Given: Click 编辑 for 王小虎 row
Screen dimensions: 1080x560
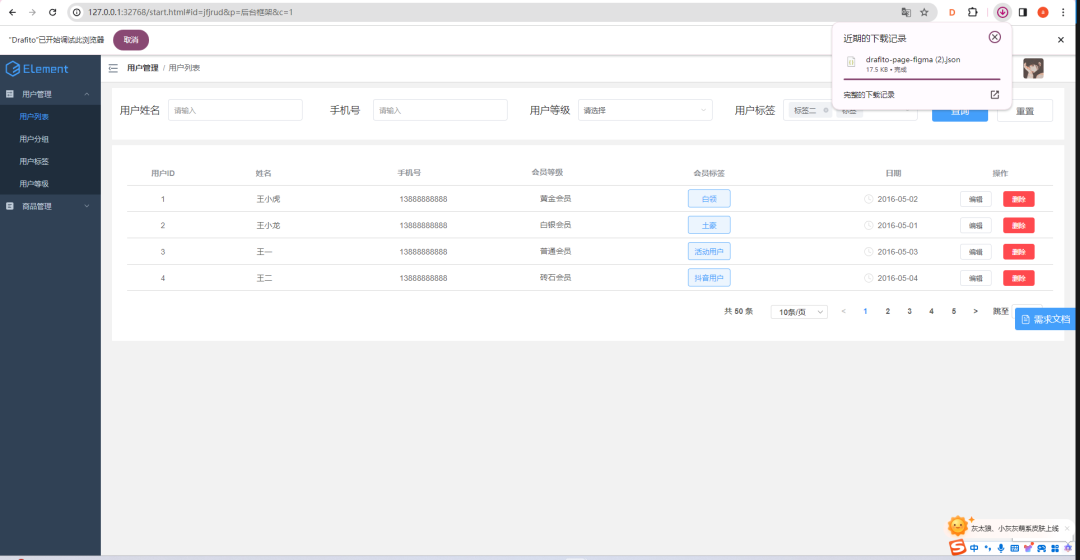Looking at the screenshot, I should click(x=976, y=199).
